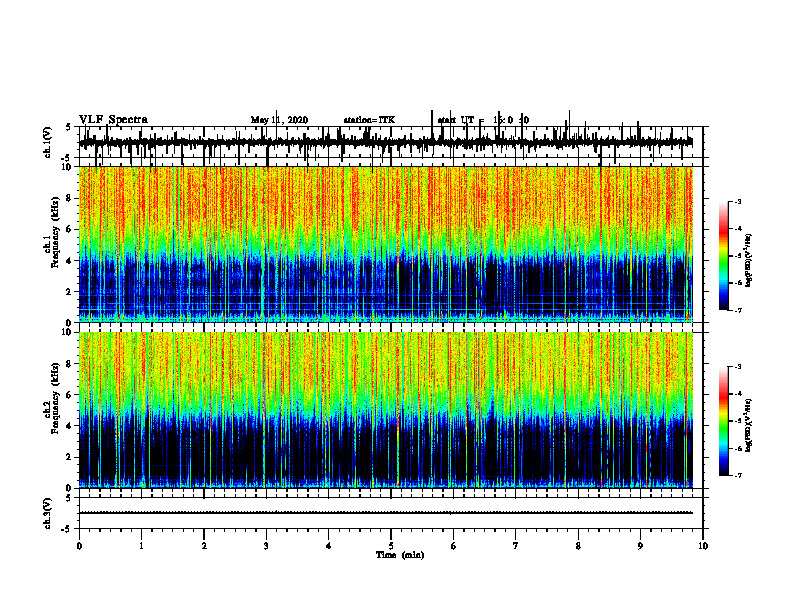The image size is (792, 612).
Task: Click the "Time (min)" axis title
Action: [x=400, y=555]
